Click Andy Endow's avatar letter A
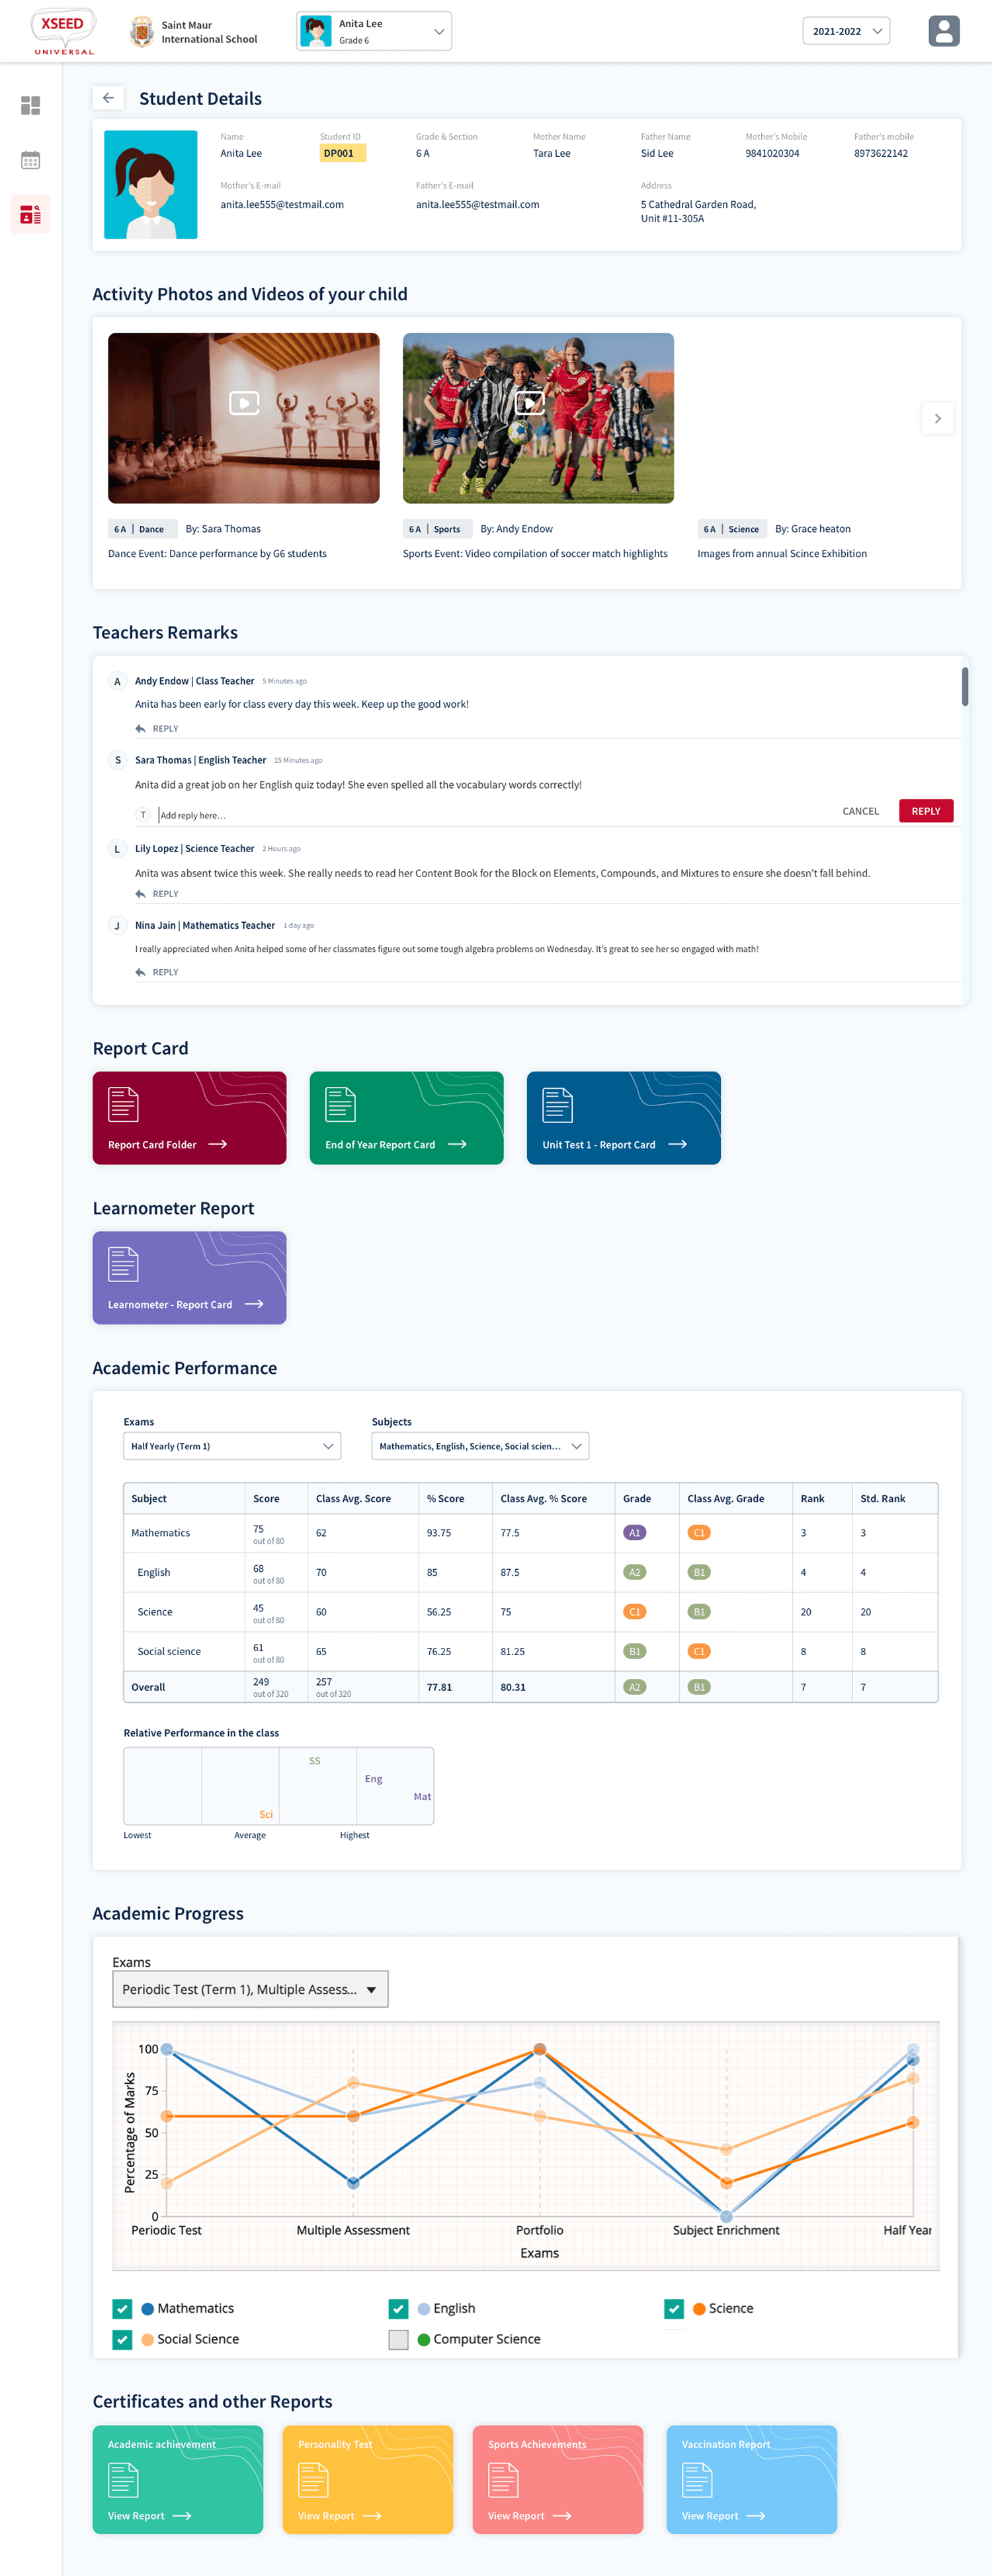 [117, 681]
